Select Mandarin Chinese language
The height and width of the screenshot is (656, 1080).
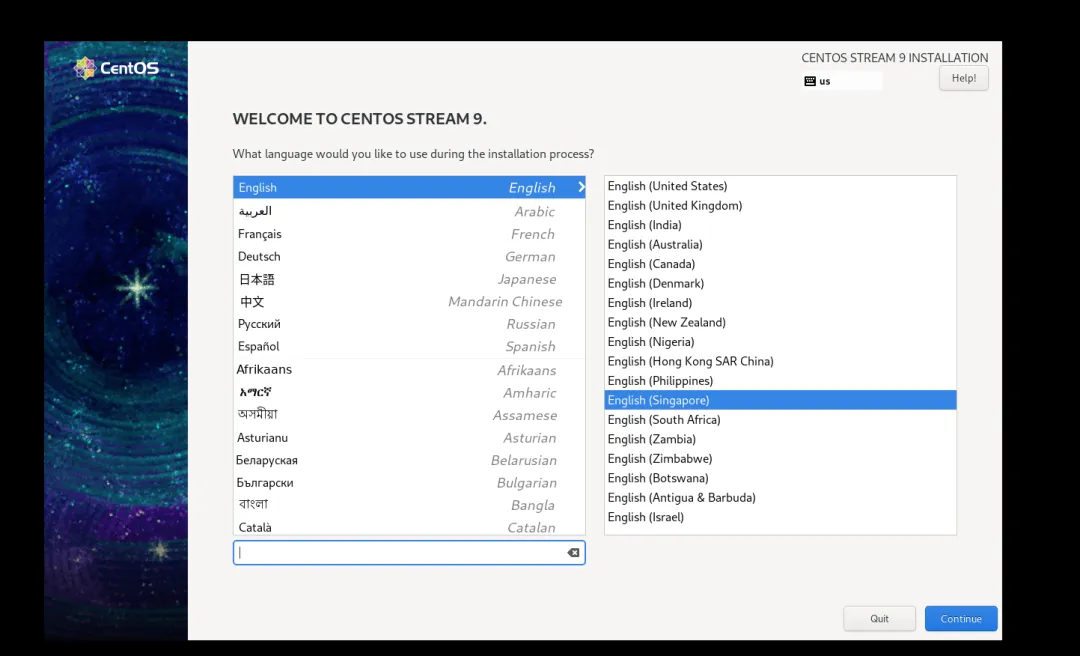pos(409,301)
